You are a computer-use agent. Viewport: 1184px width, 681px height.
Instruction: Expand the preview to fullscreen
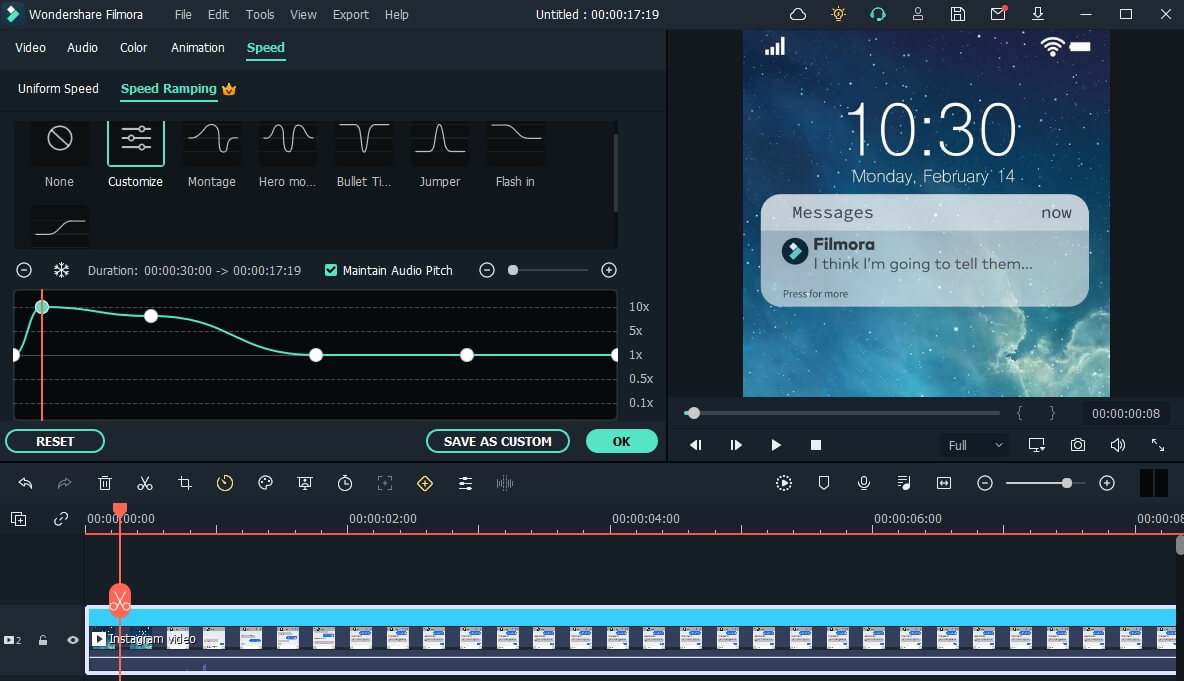pyautogui.click(x=1158, y=445)
